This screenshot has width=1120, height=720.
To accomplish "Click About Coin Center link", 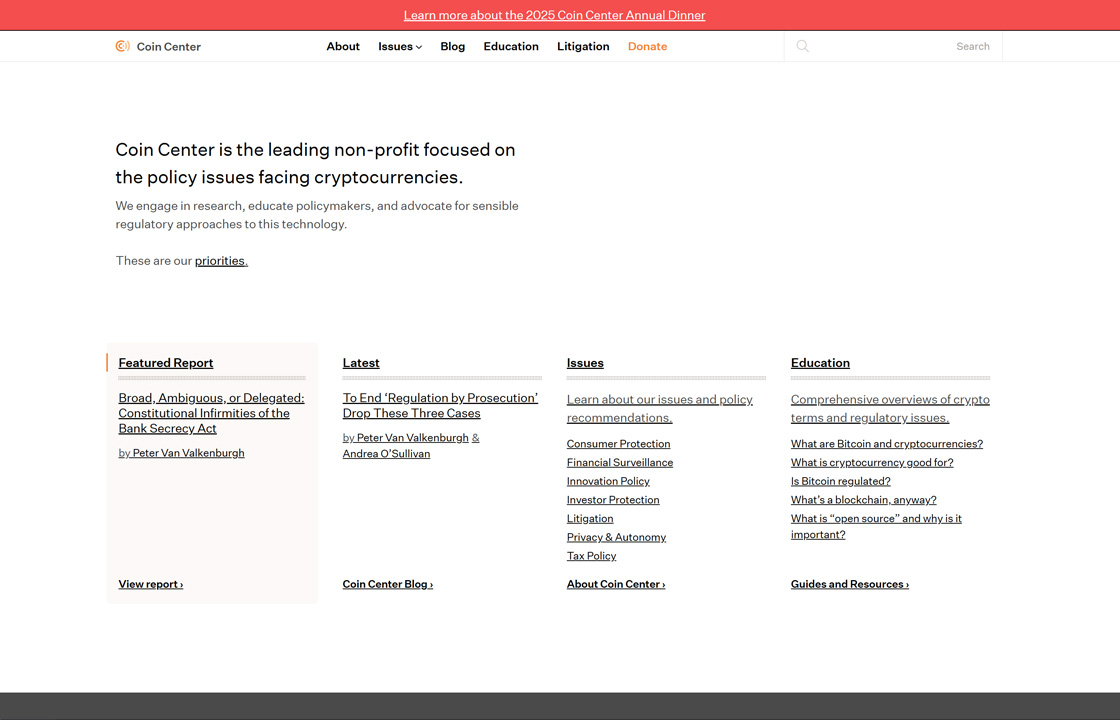I will [x=616, y=584].
